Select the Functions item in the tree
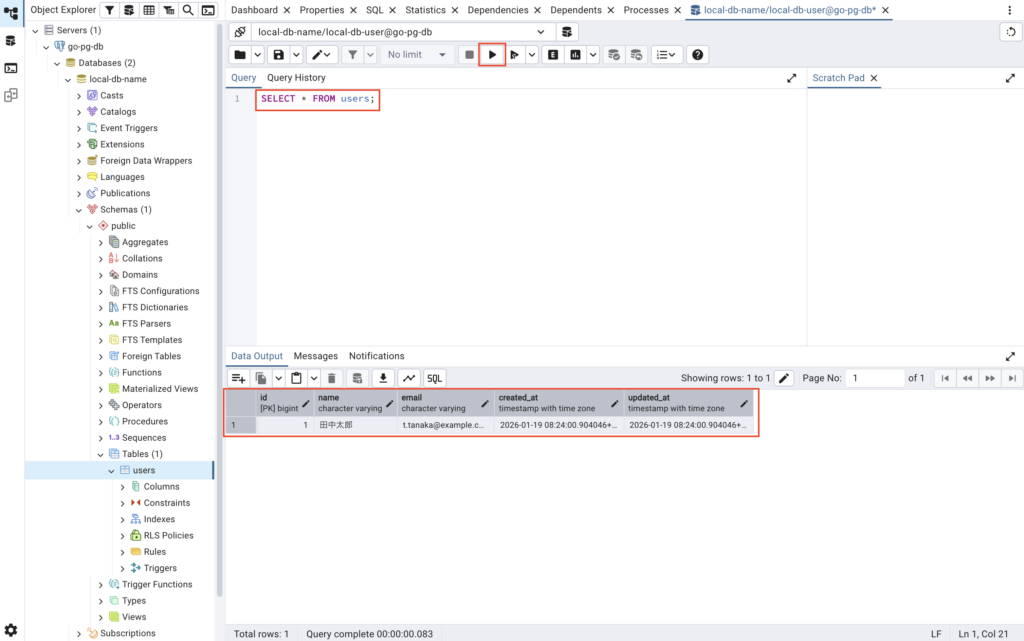 click(x=141, y=372)
